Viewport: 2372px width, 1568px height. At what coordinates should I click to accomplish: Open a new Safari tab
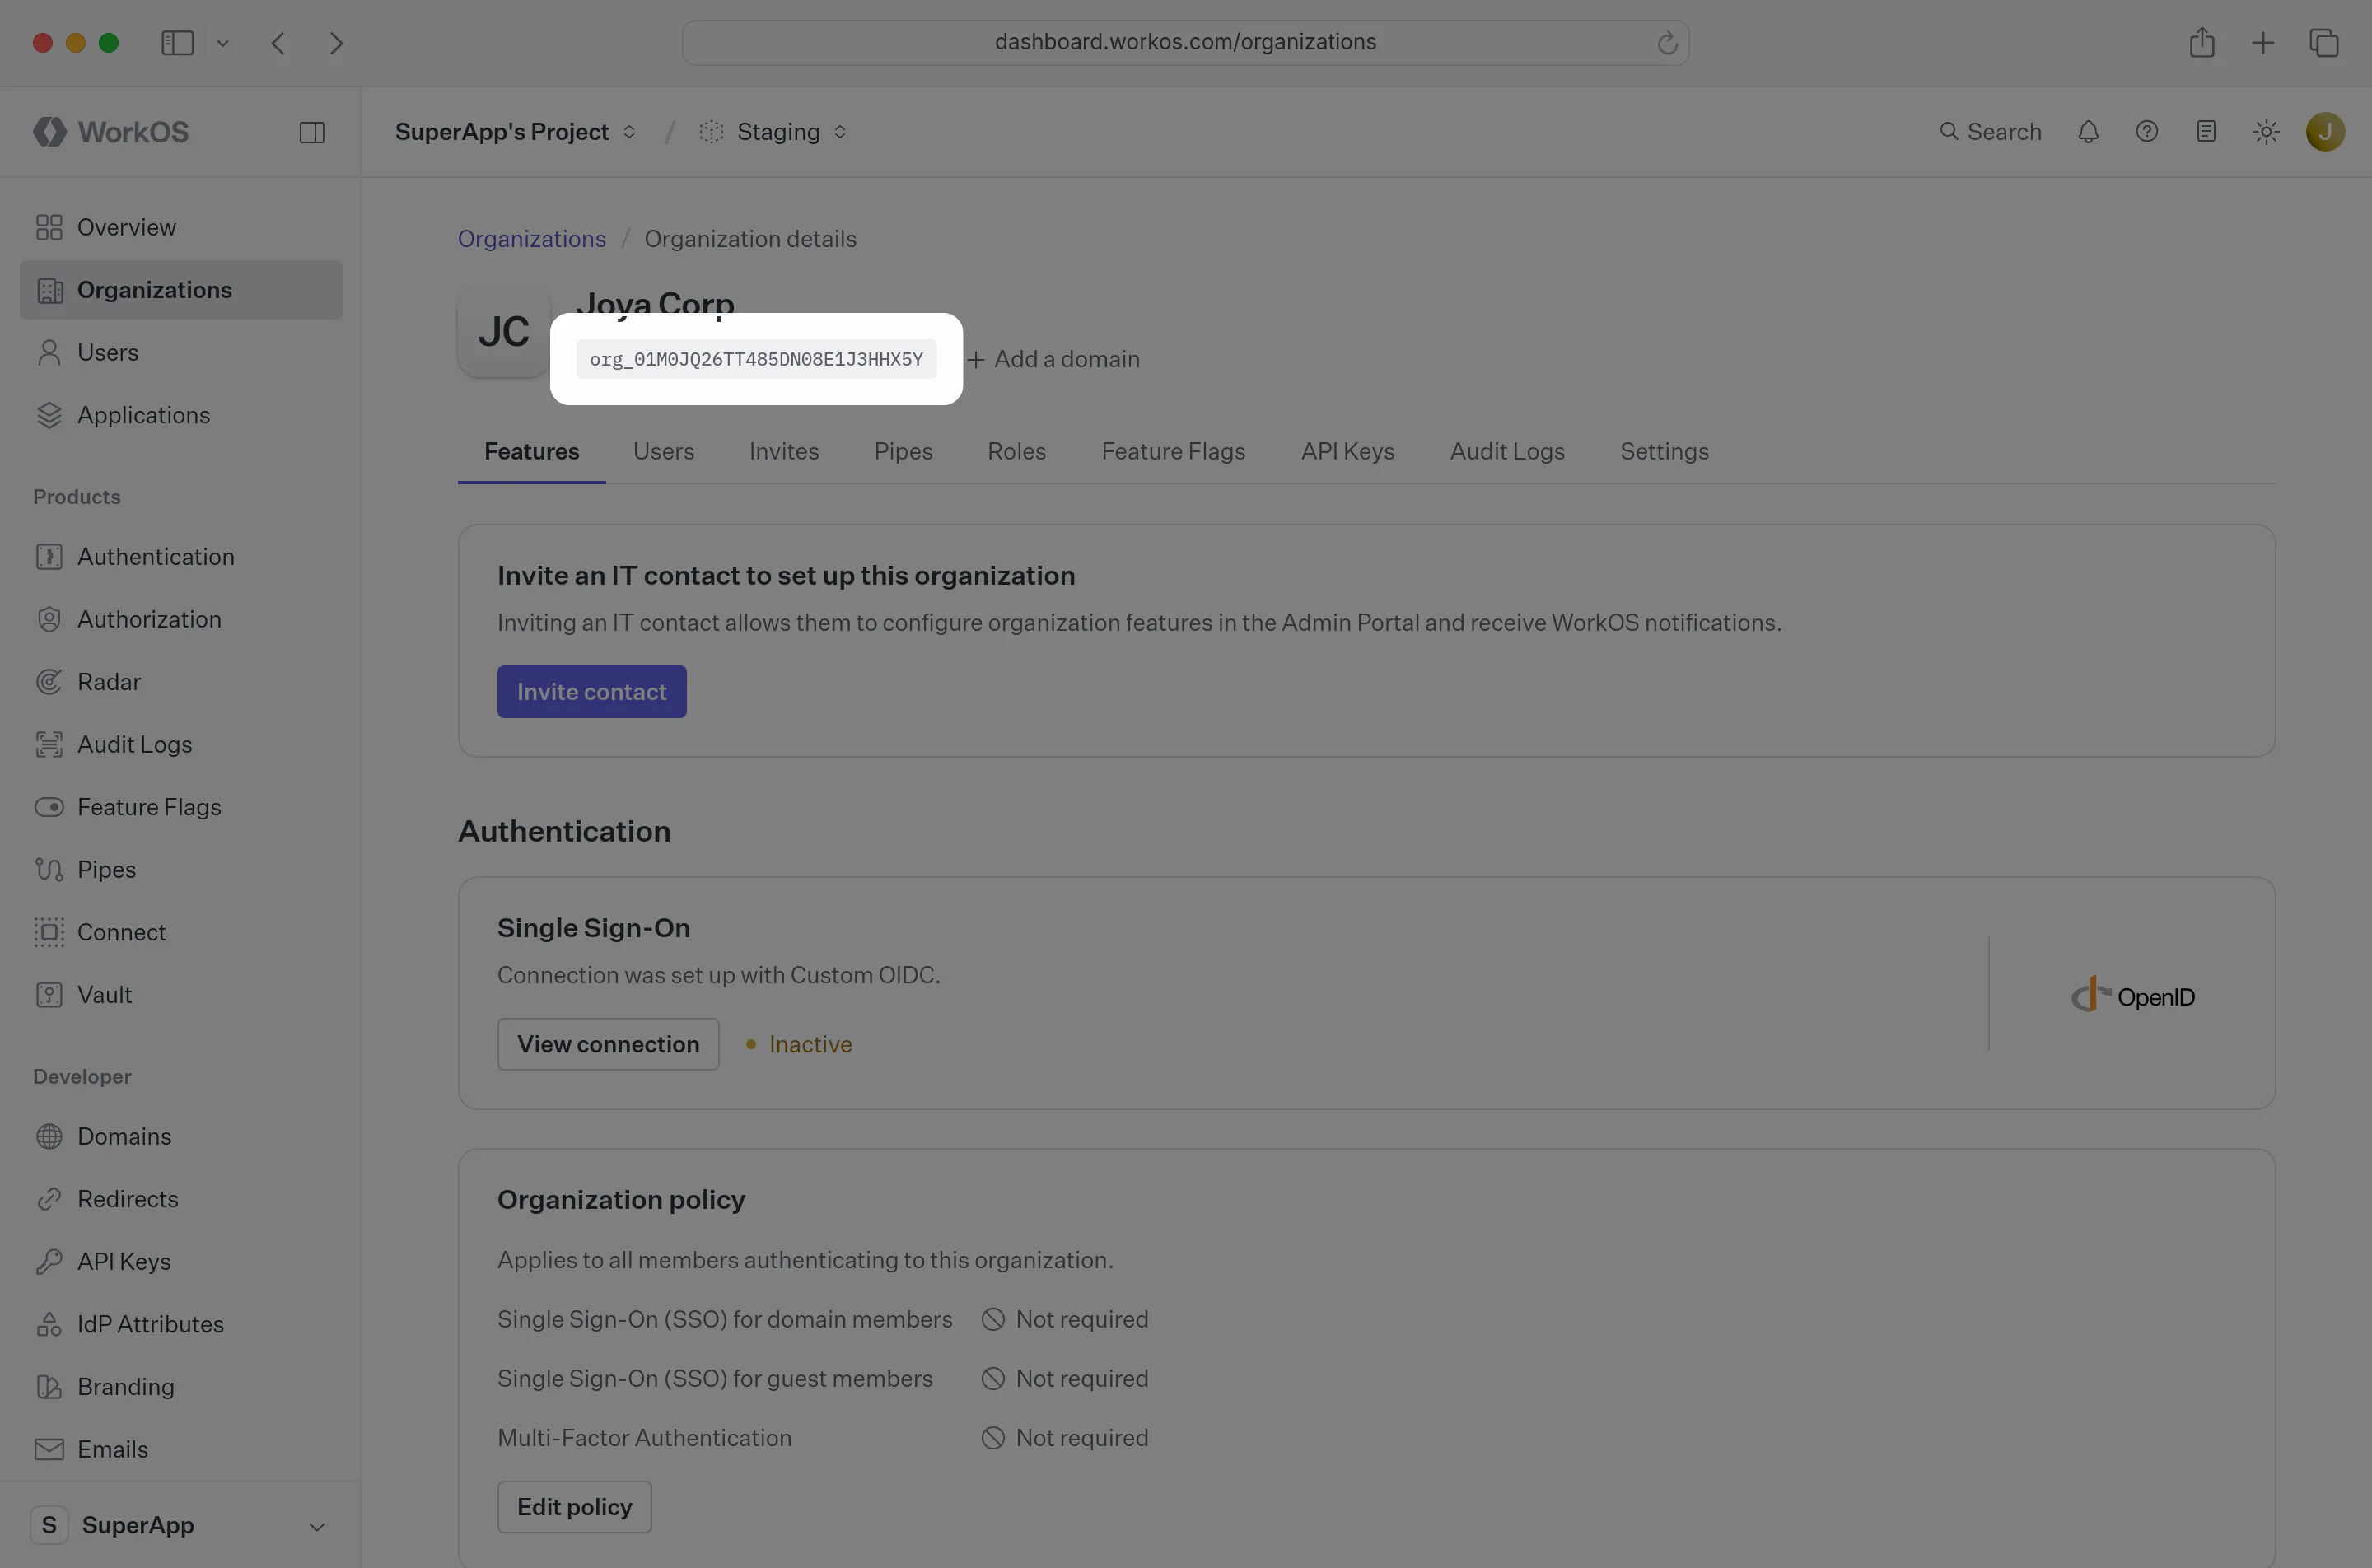[2263, 43]
